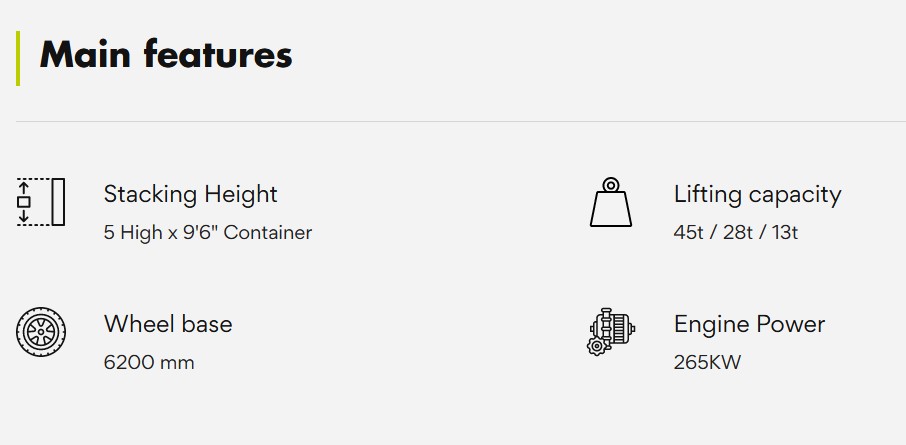Screen dimensions: 906x445
Task: Select the Main features heading
Action: tap(166, 54)
